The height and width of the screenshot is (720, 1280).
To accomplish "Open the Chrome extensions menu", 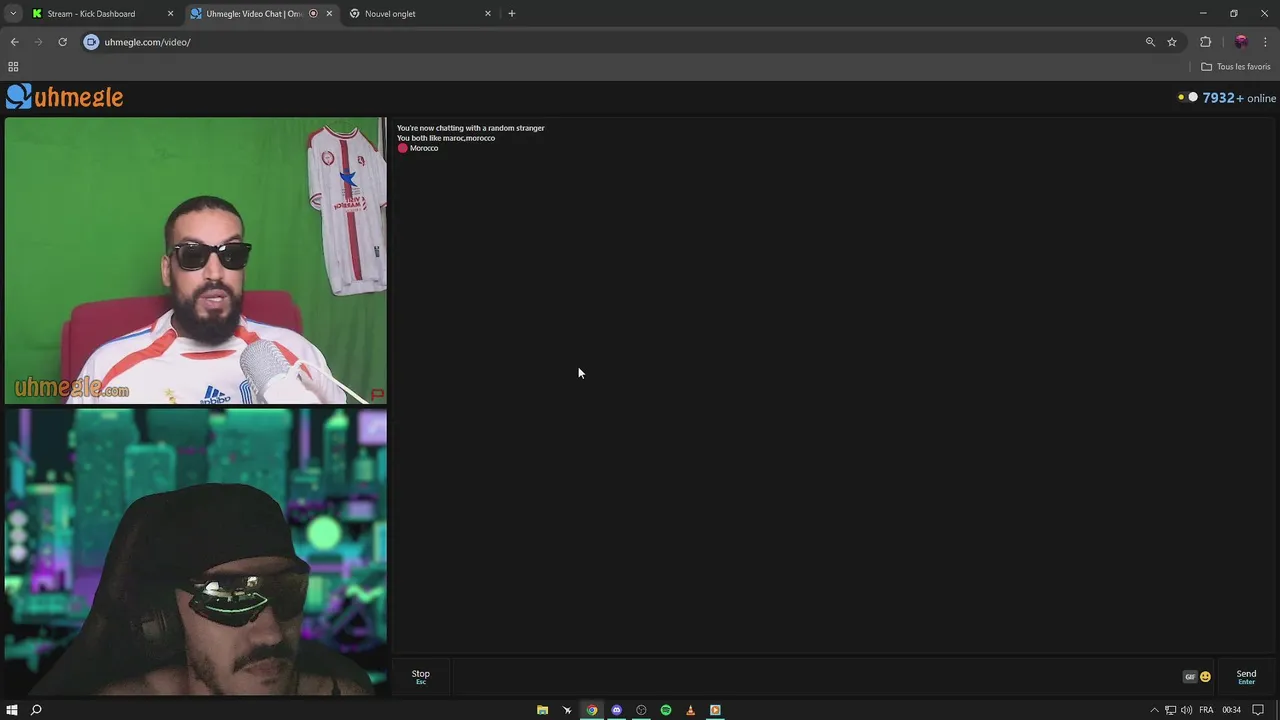I will pyautogui.click(x=1205, y=42).
